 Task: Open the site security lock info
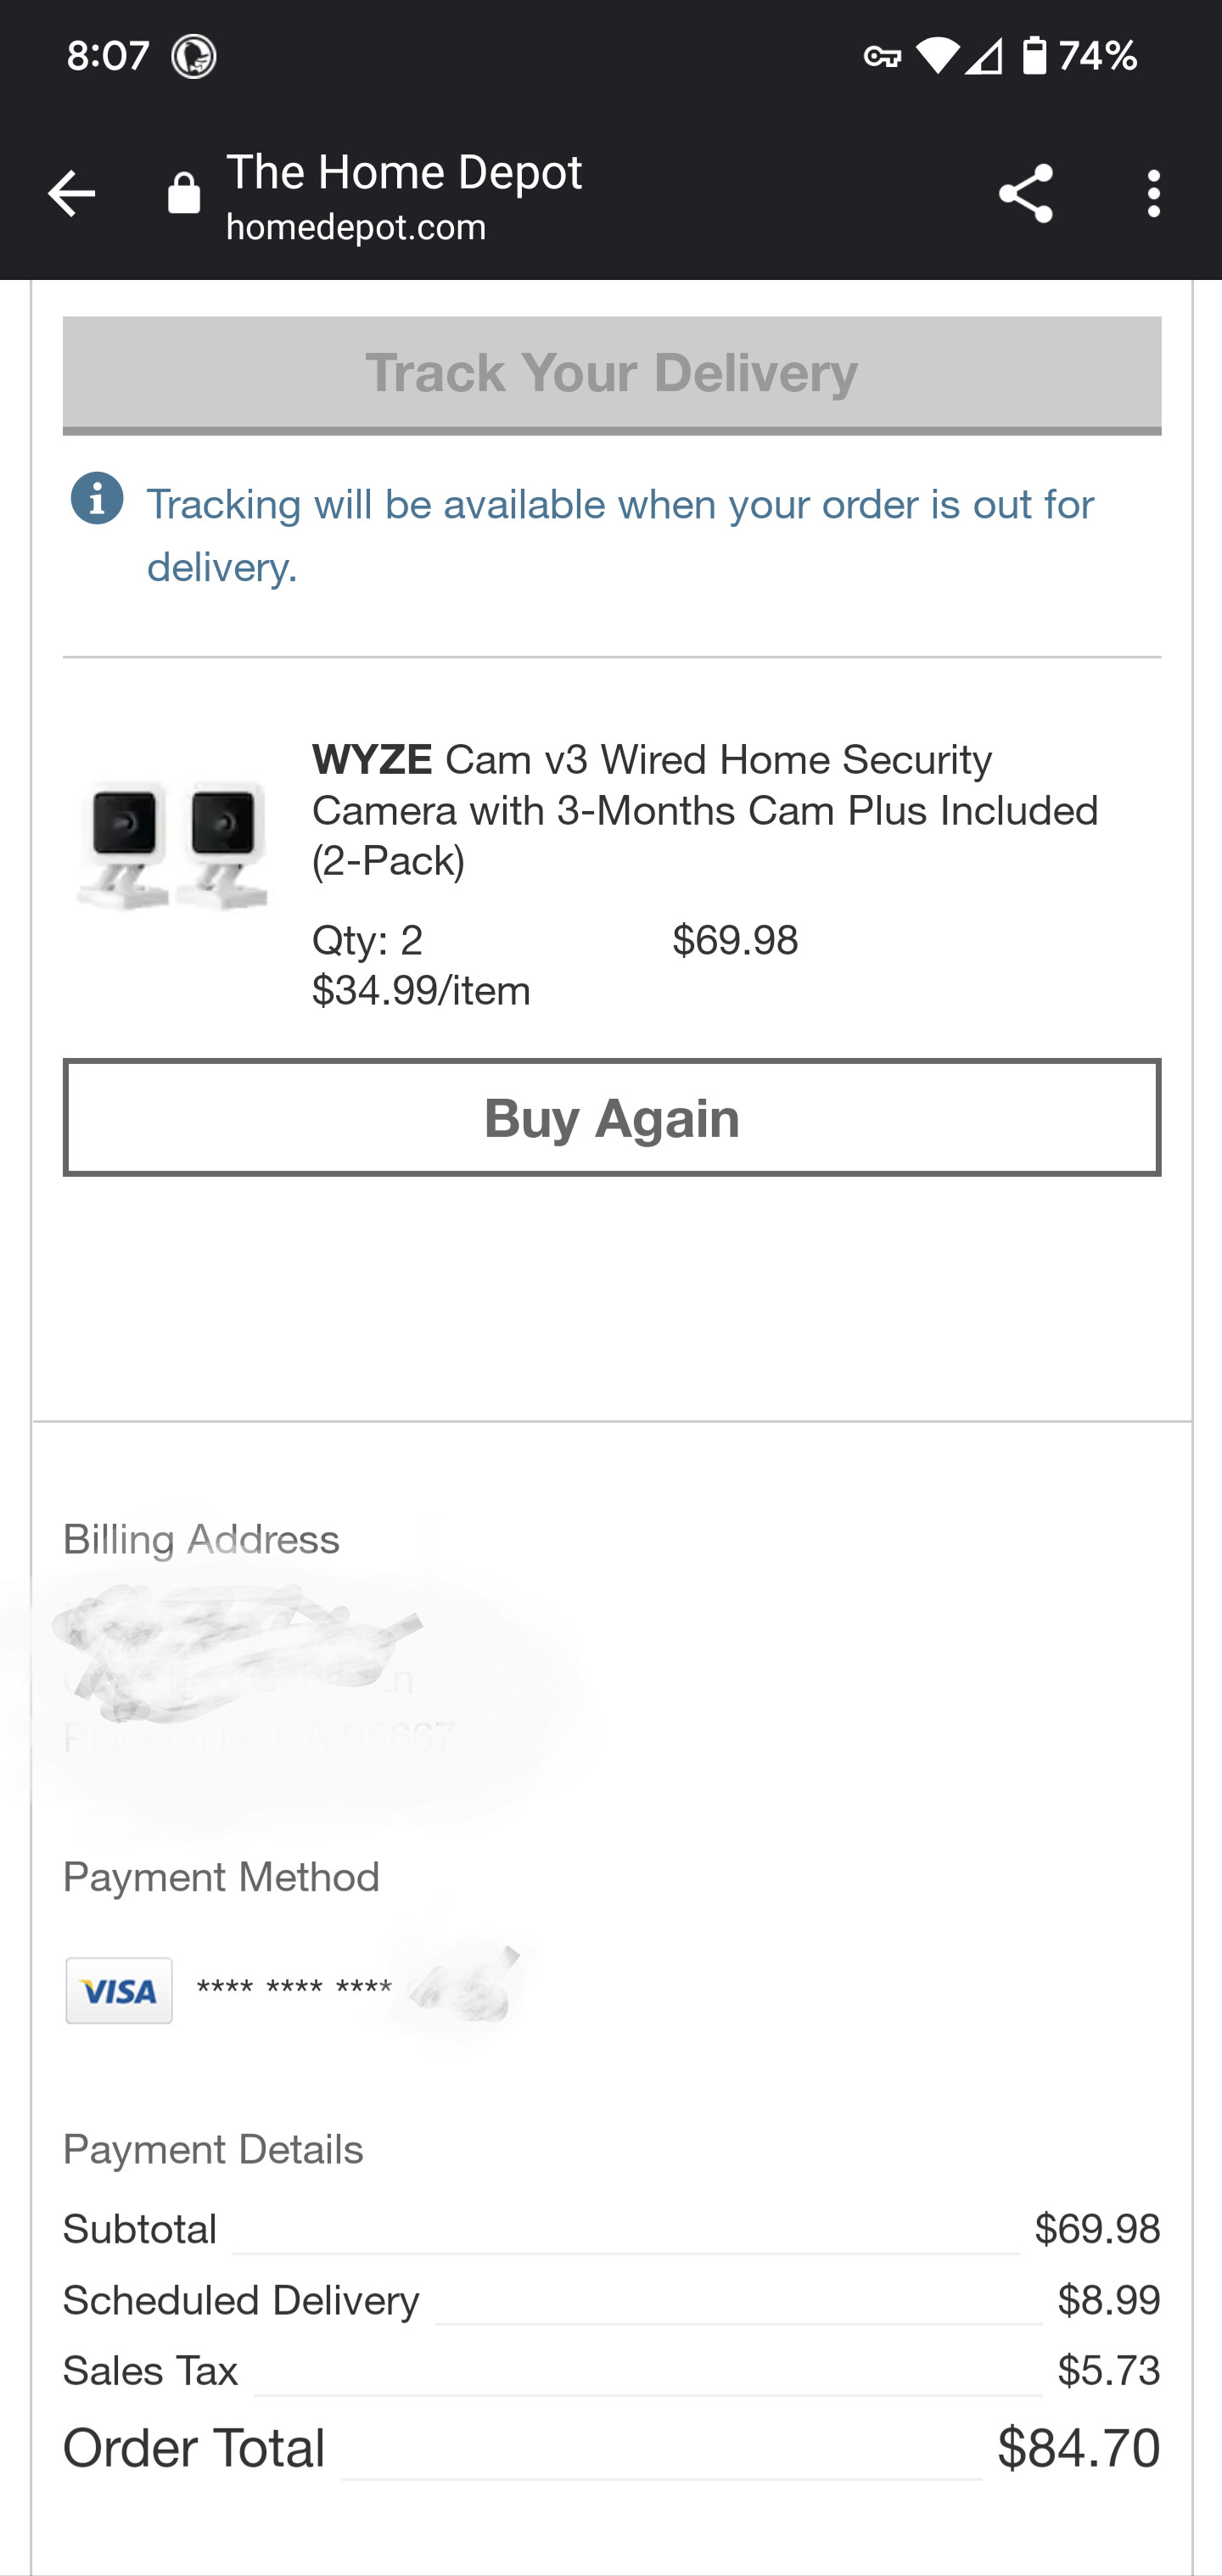pyautogui.click(x=184, y=194)
